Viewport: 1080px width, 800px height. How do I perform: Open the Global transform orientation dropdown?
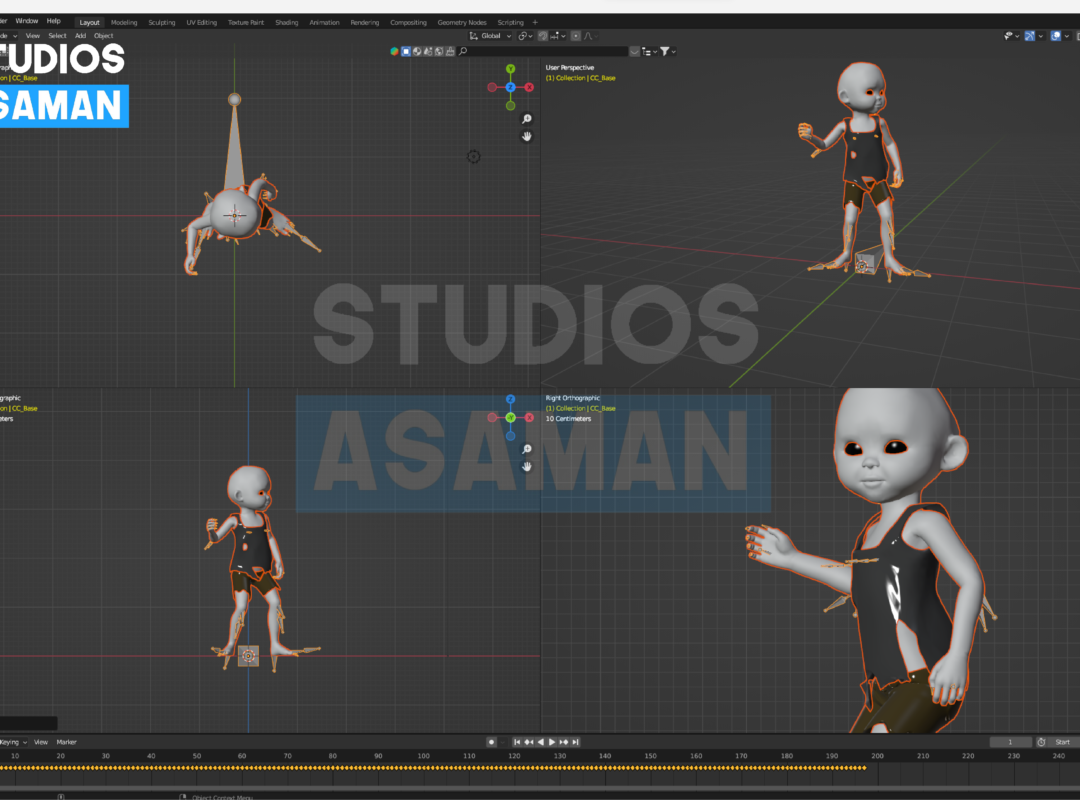pos(490,36)
